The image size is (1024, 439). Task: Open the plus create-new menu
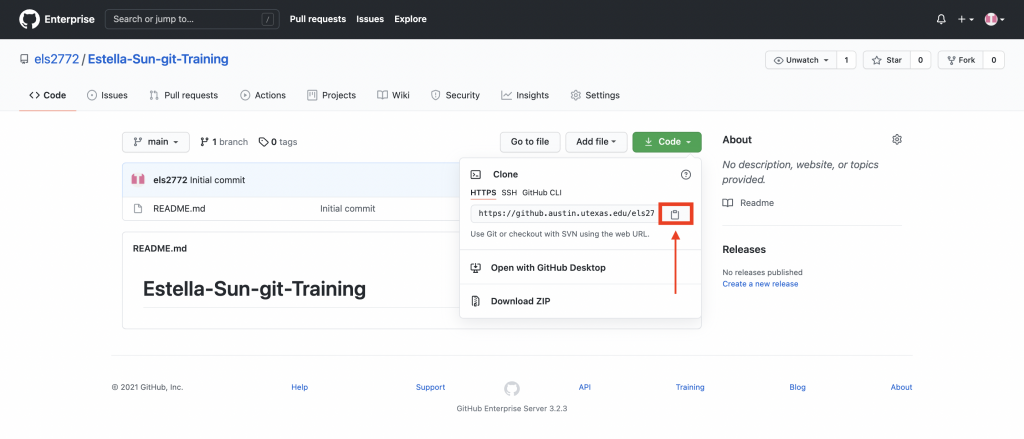coord(966,20)
